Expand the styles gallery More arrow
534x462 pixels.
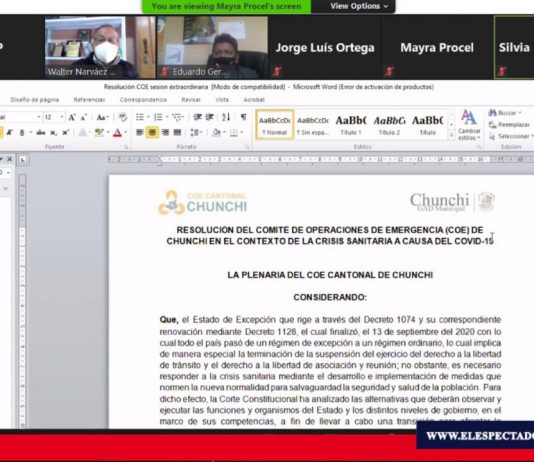pos(452,136)
